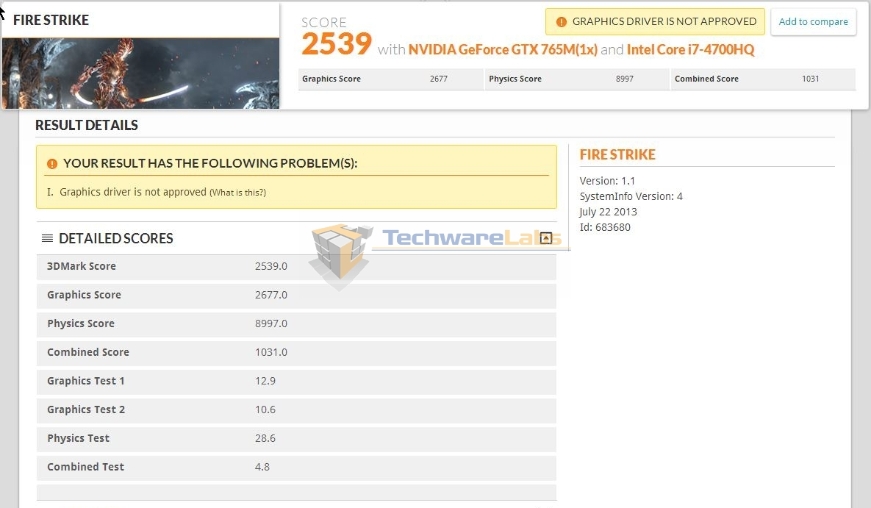Click the Detailed Scores header
871x508 pixels.
(116, 238)
